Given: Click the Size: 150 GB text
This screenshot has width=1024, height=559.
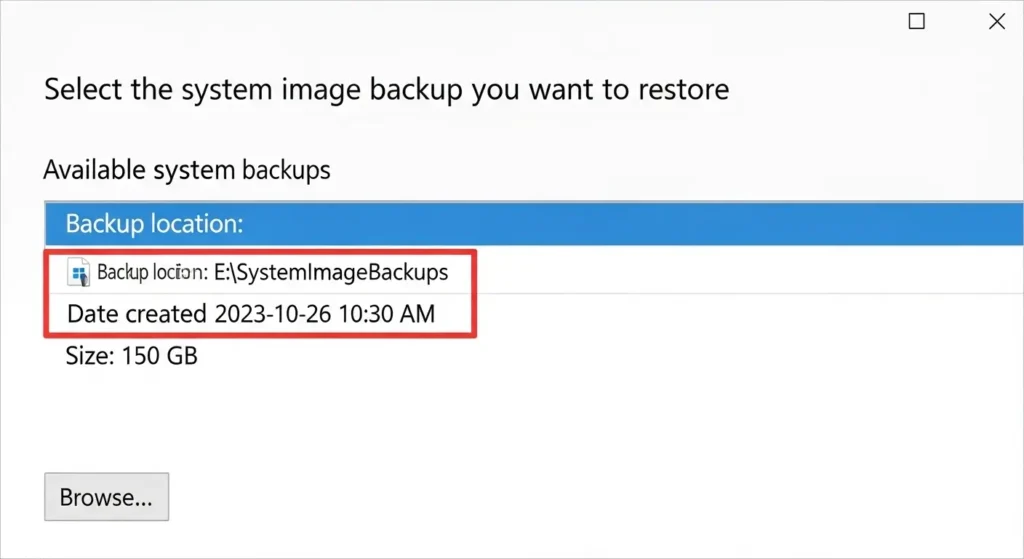Looking at the screenshot, I should (x=131, y=356).
